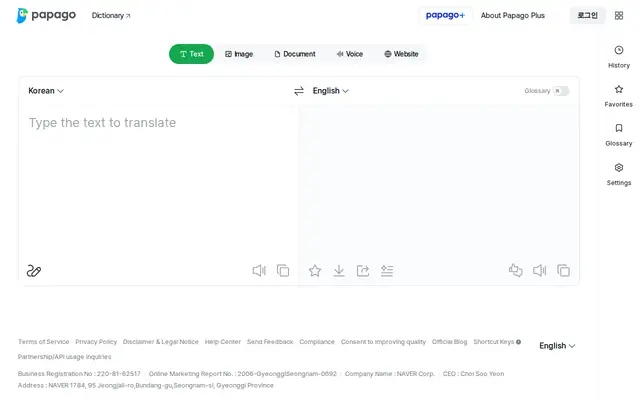Listen to translated text speaker icon
Image resolution: width=640 pixels, height=400 pixels.
(x=540, y=270)
